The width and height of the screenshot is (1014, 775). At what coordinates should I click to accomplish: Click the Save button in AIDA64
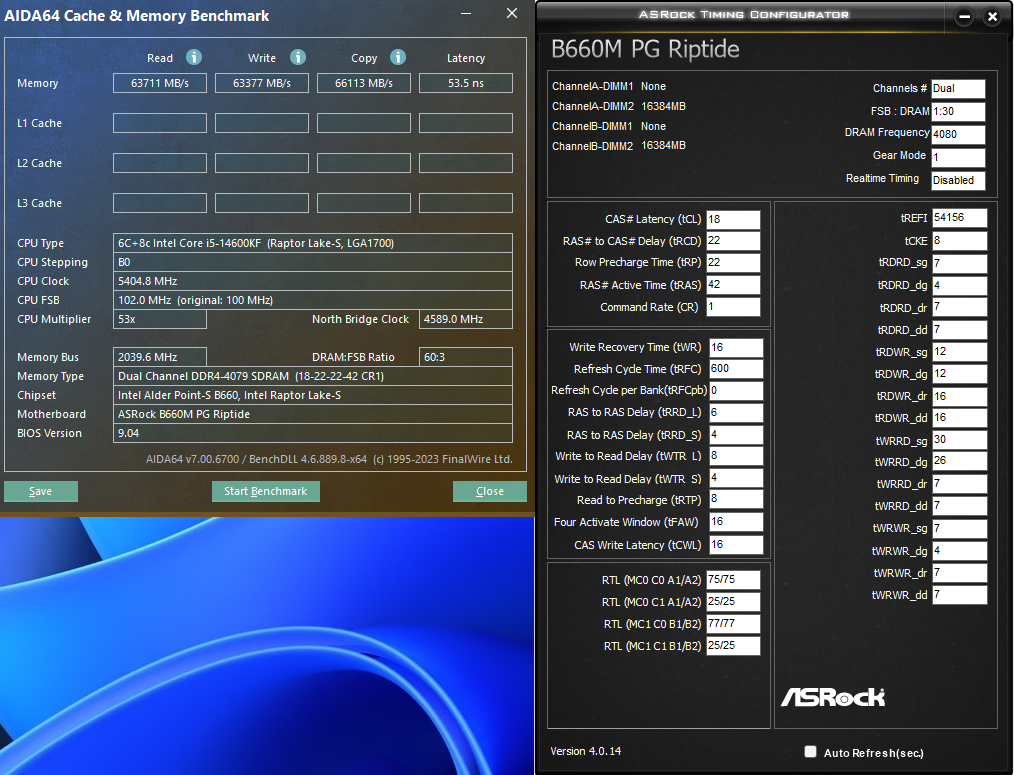41,491
